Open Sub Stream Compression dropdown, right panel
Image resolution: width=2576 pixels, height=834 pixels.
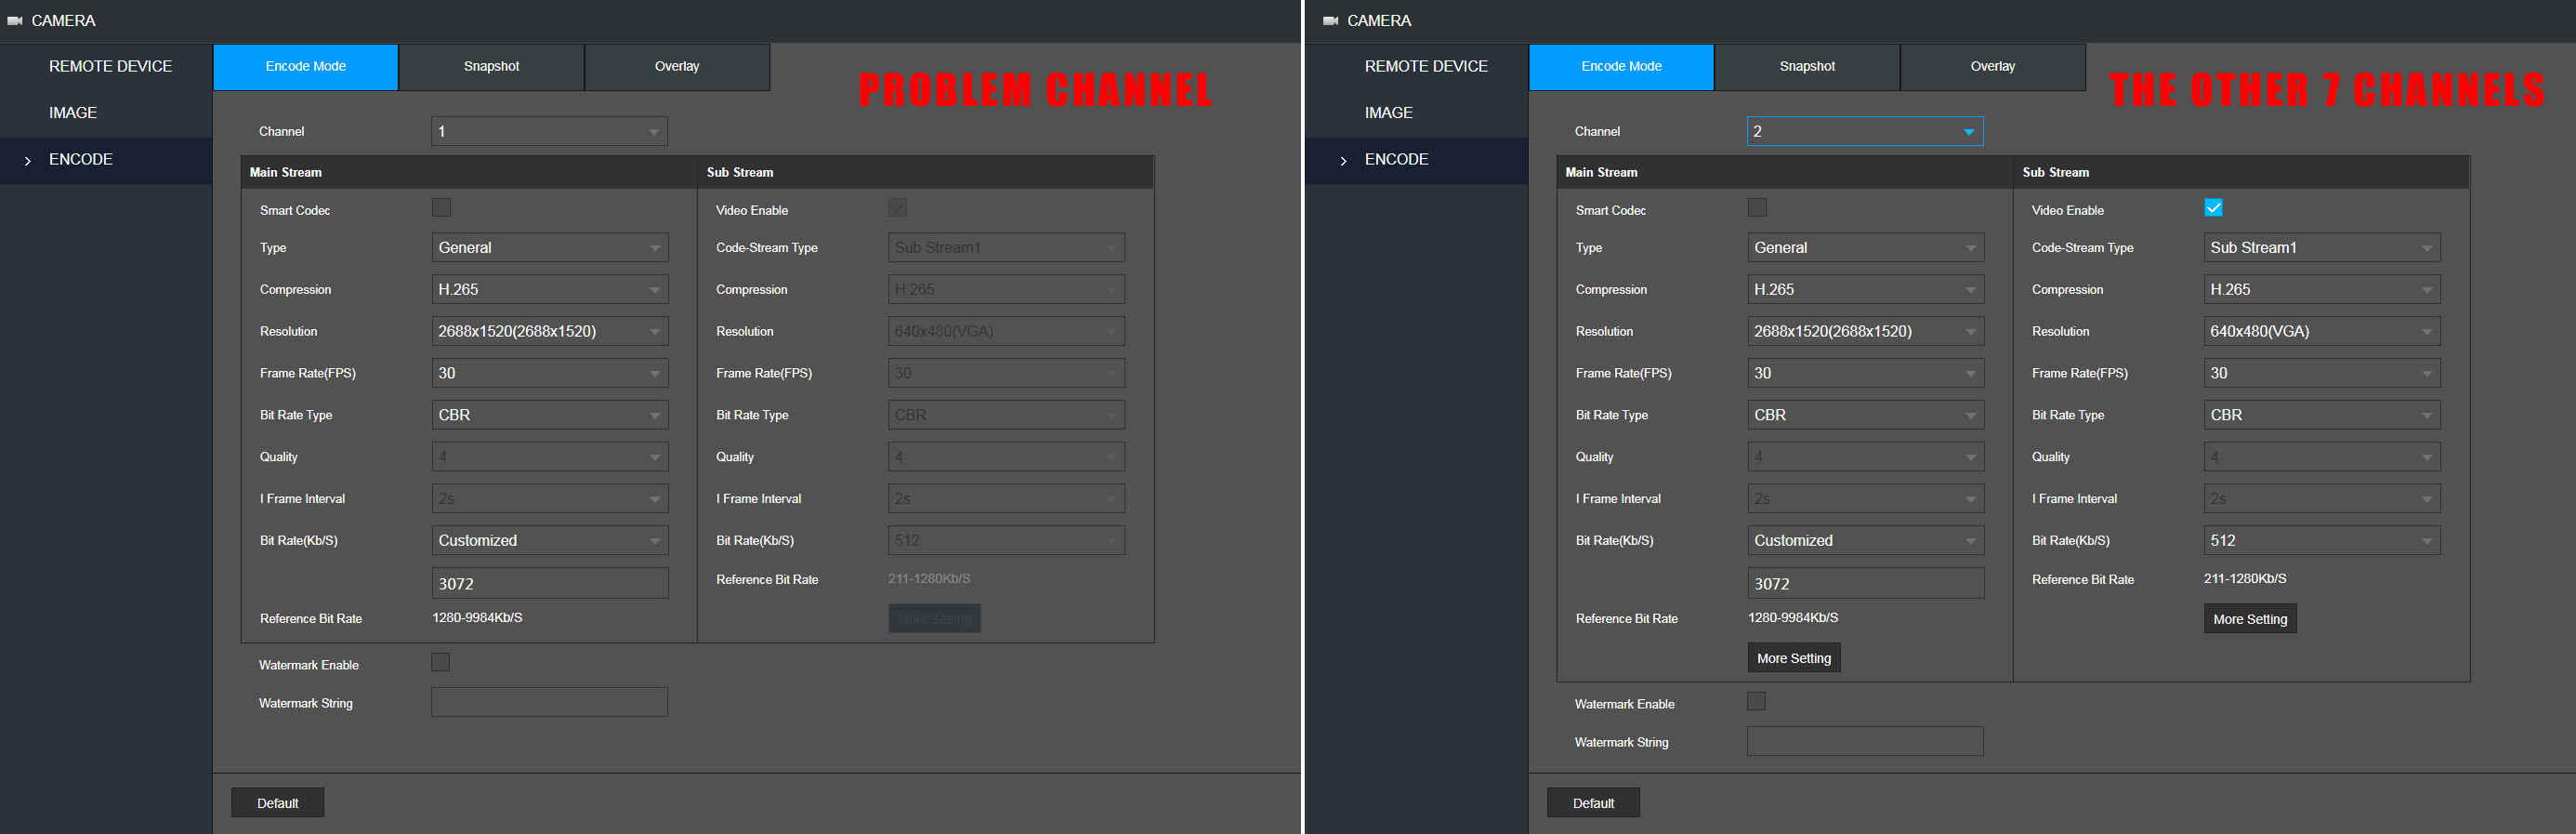[x=2322, y=290]
